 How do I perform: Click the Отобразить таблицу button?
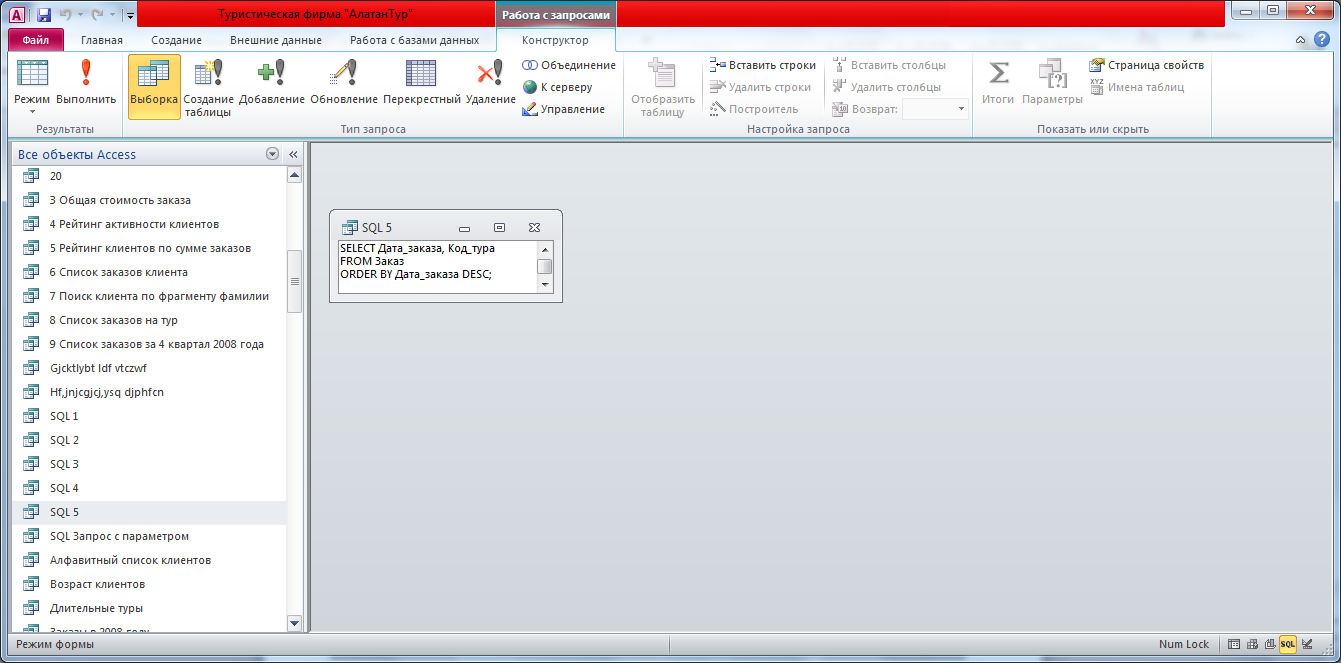point(662,88)
